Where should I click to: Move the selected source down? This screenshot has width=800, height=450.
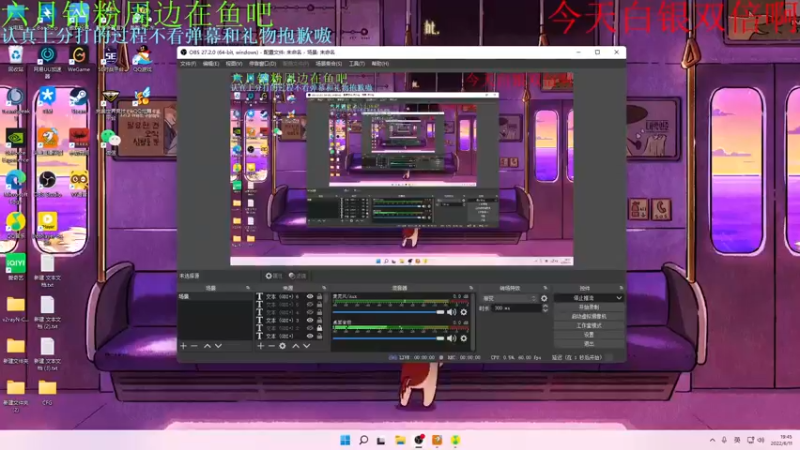tap(307, 346)
